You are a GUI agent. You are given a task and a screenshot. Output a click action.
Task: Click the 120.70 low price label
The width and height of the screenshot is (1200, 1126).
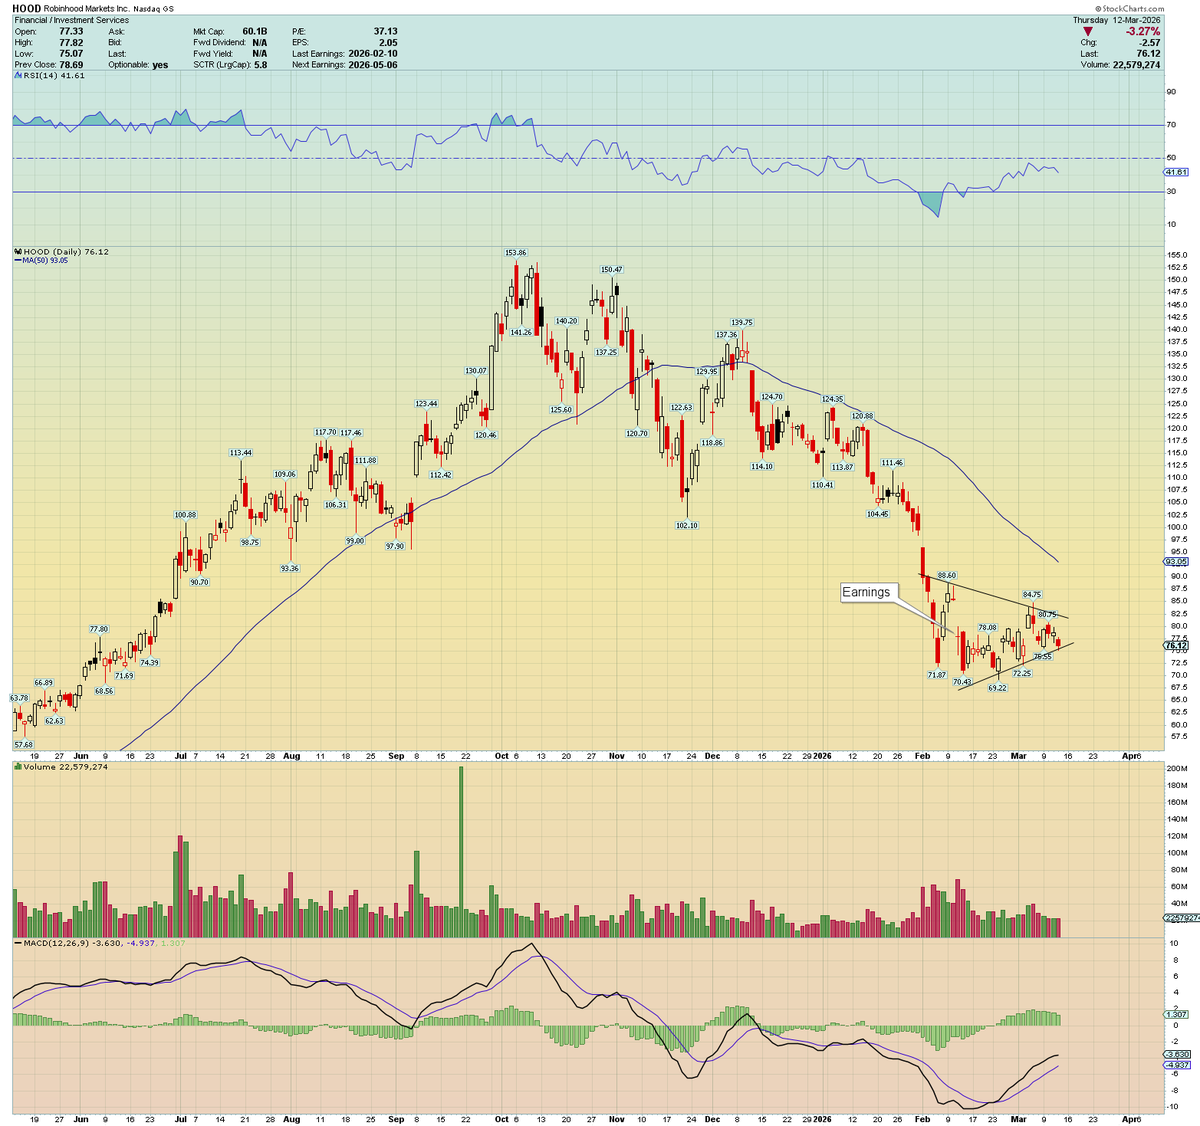click(637, 433)
